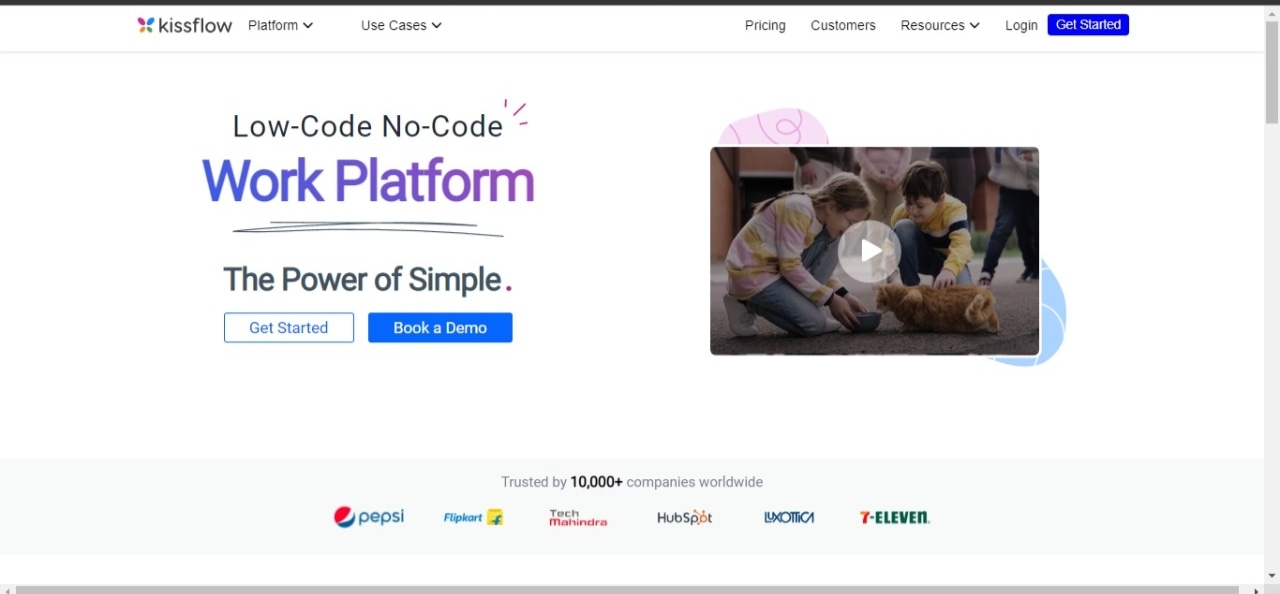
Task: Expand the Platform dropdown menu
Action: 280,25
